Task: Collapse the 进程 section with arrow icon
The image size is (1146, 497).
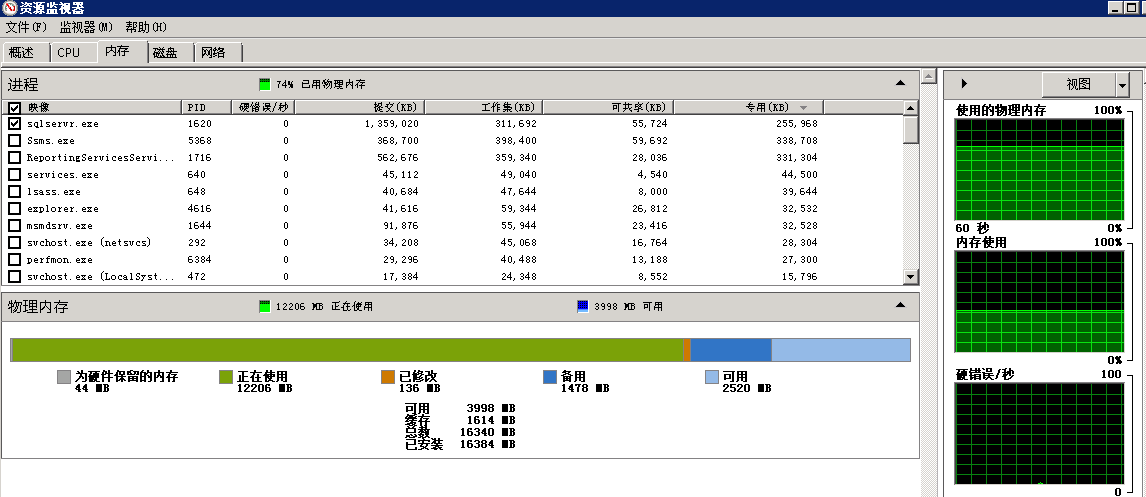Action: click(x=900, y=84)
